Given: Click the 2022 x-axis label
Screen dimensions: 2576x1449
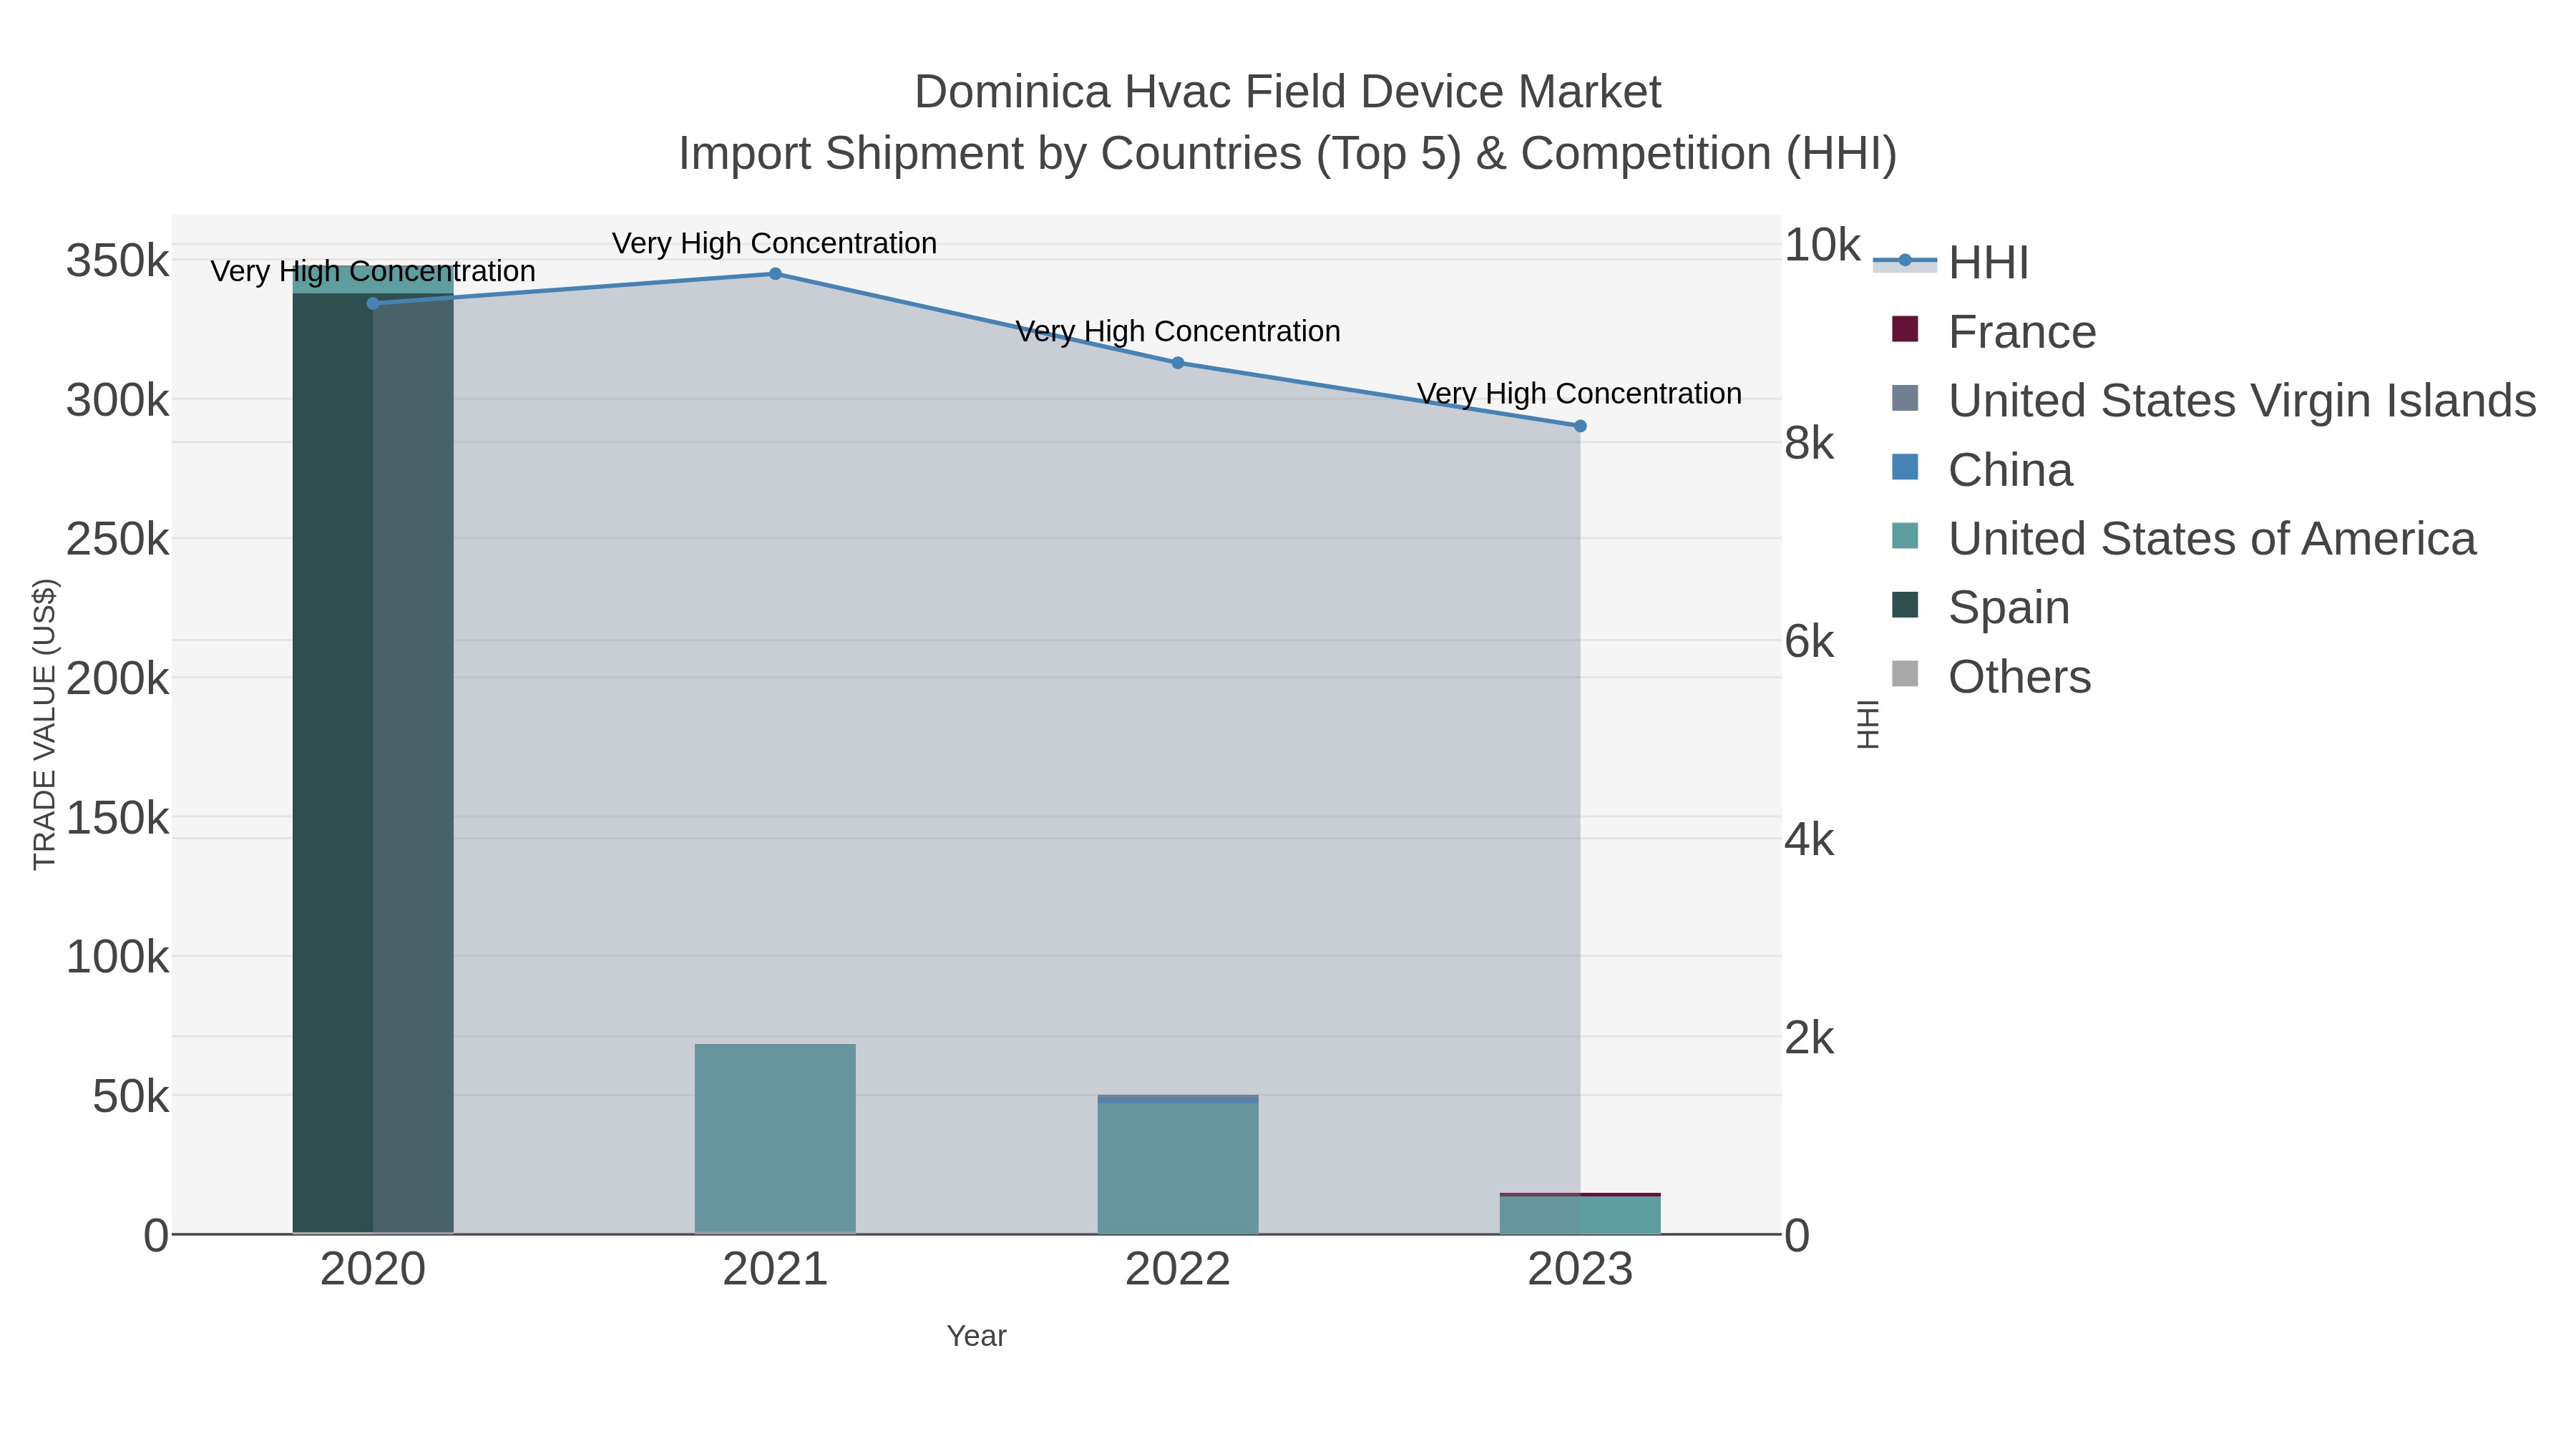Looking at the screenshot, I should [1178, 1270].
